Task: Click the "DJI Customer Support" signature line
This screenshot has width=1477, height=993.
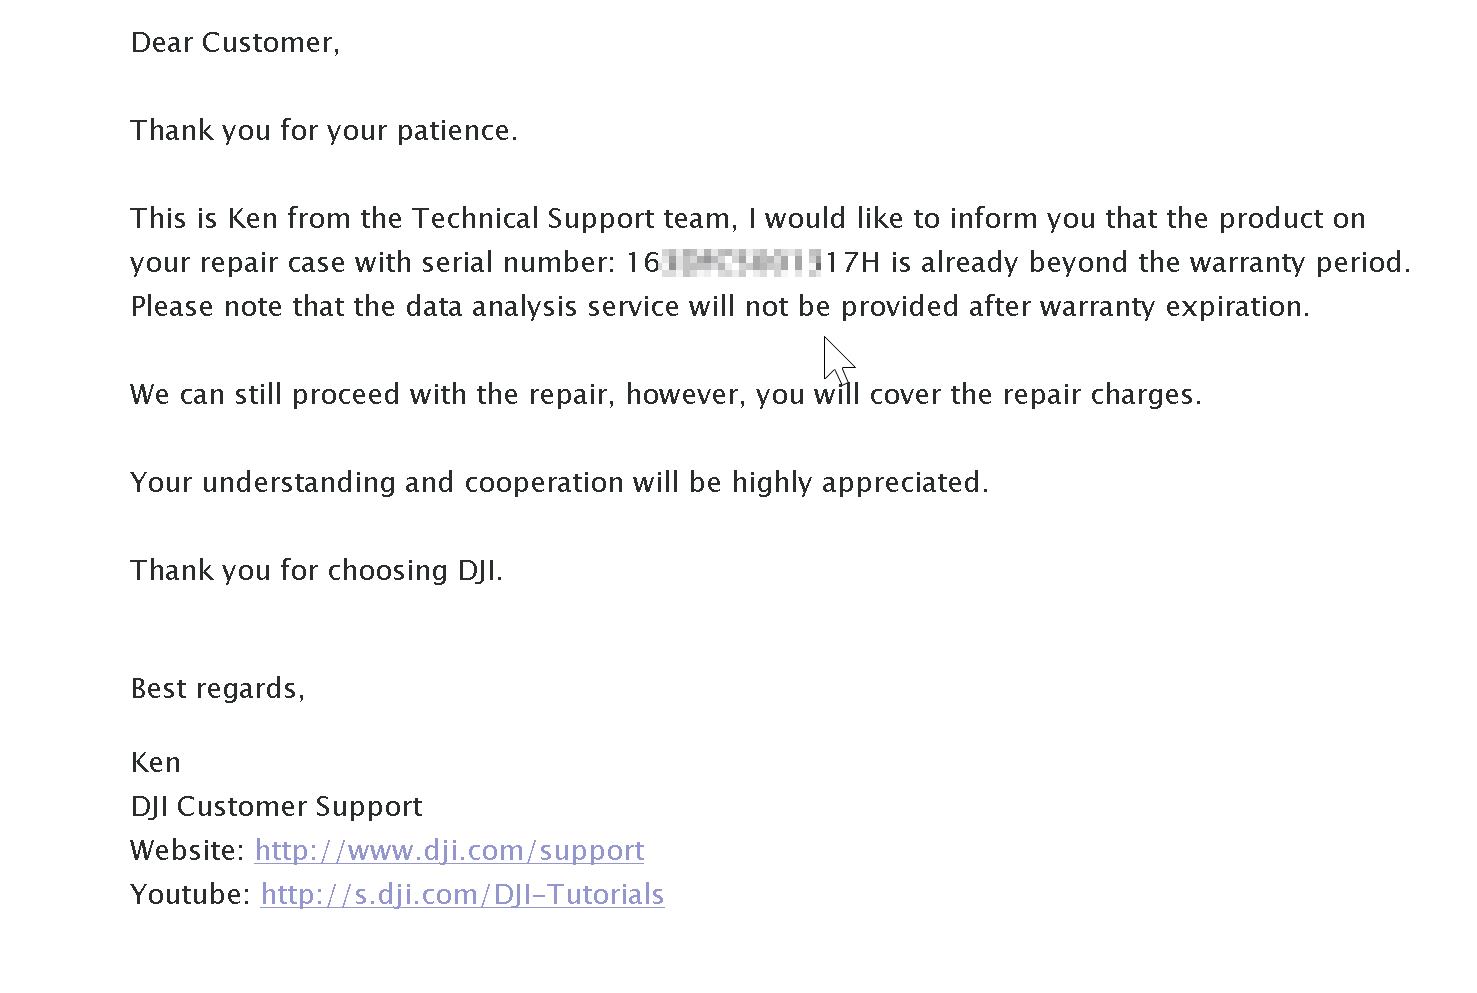Action: tap(276, 807)
